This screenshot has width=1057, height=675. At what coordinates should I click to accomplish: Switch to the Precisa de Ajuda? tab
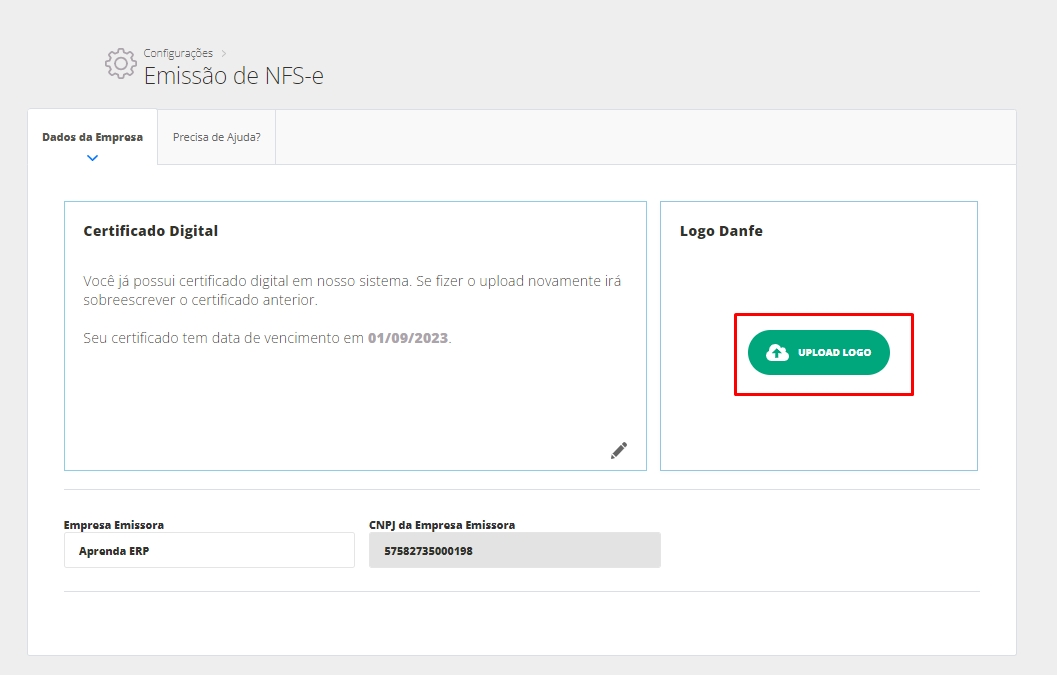click(216, 137)
